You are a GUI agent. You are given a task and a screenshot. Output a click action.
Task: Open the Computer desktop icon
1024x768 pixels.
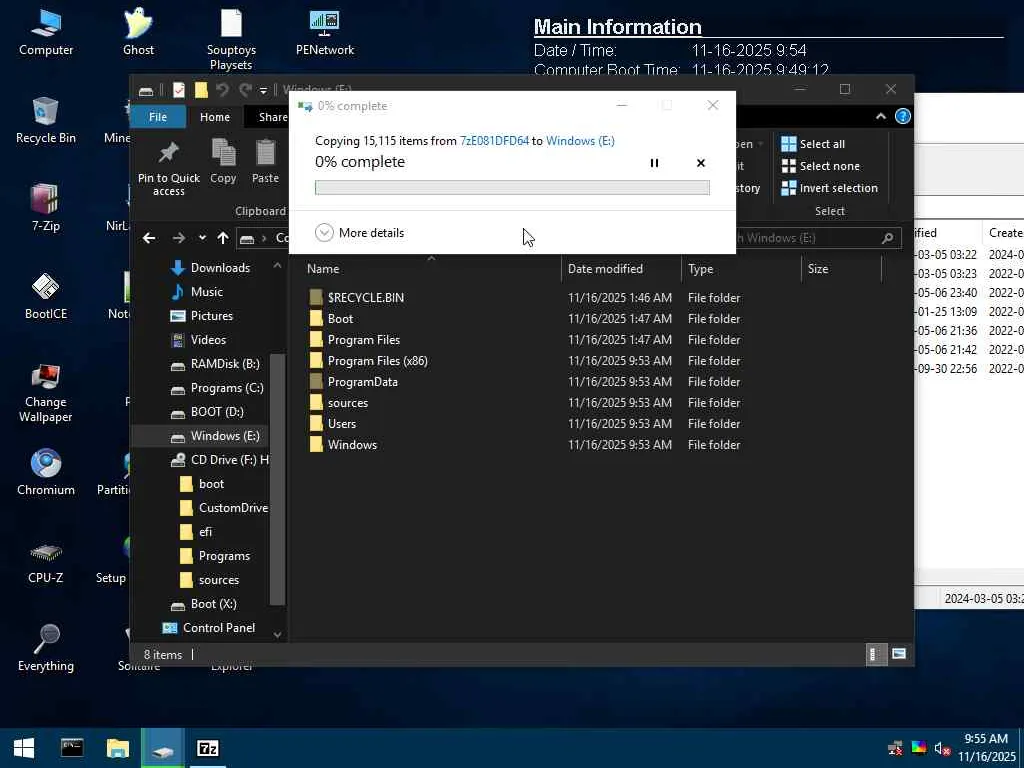pyautogui.click(x=46, y=33)
